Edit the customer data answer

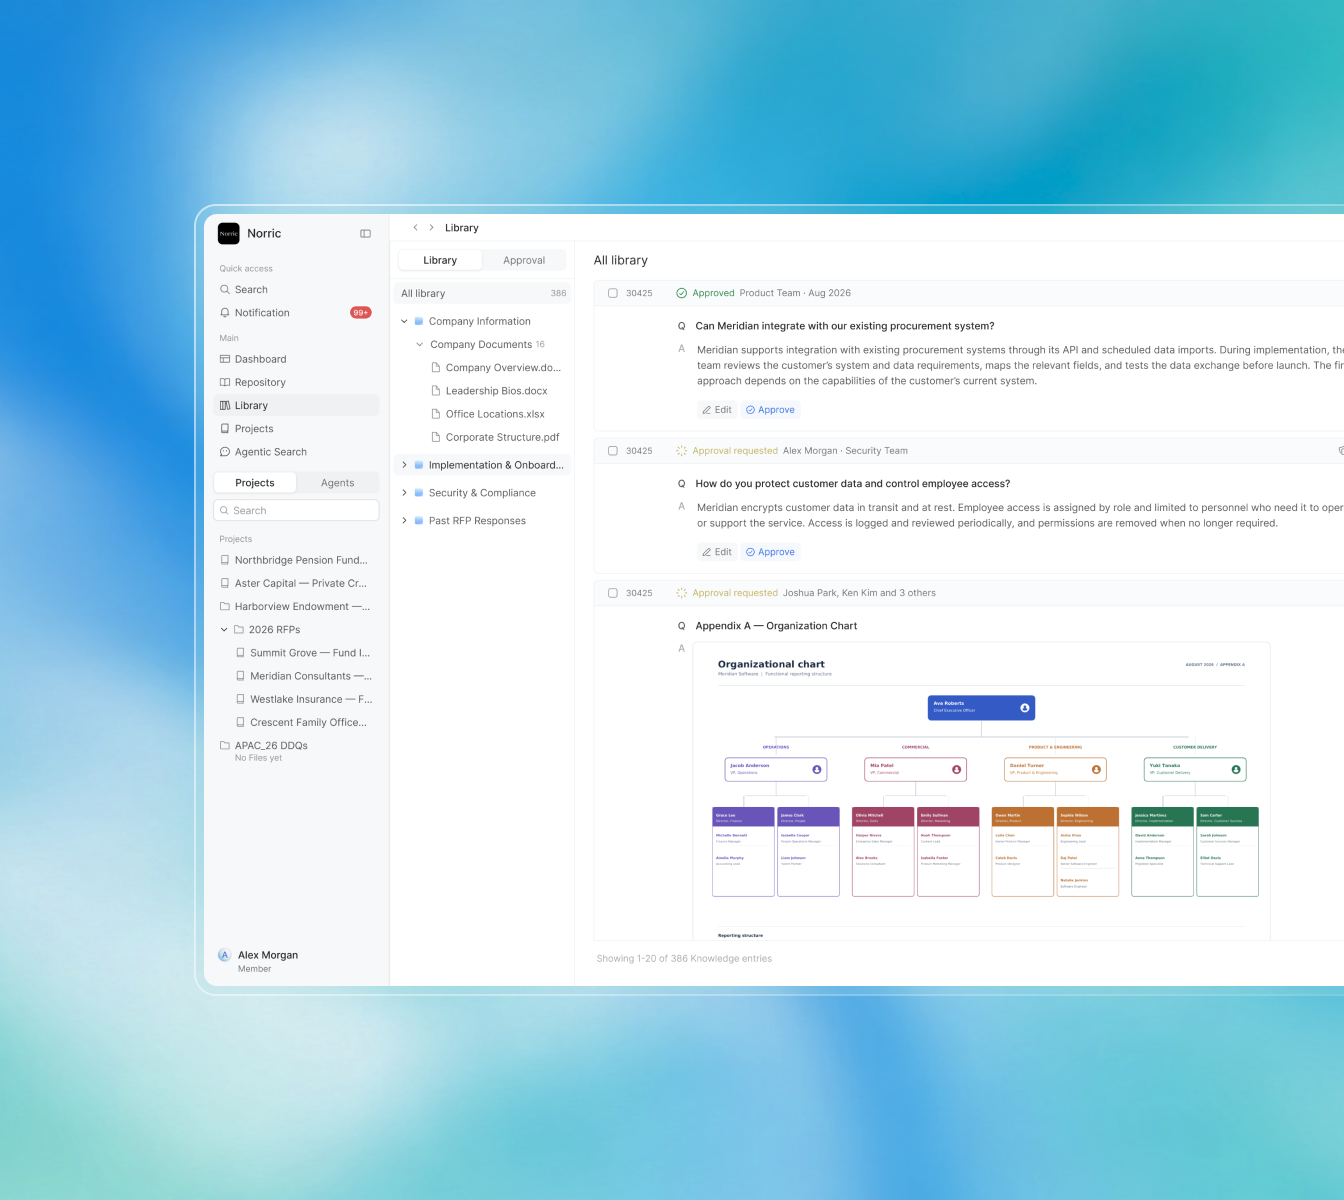(717, 552)
